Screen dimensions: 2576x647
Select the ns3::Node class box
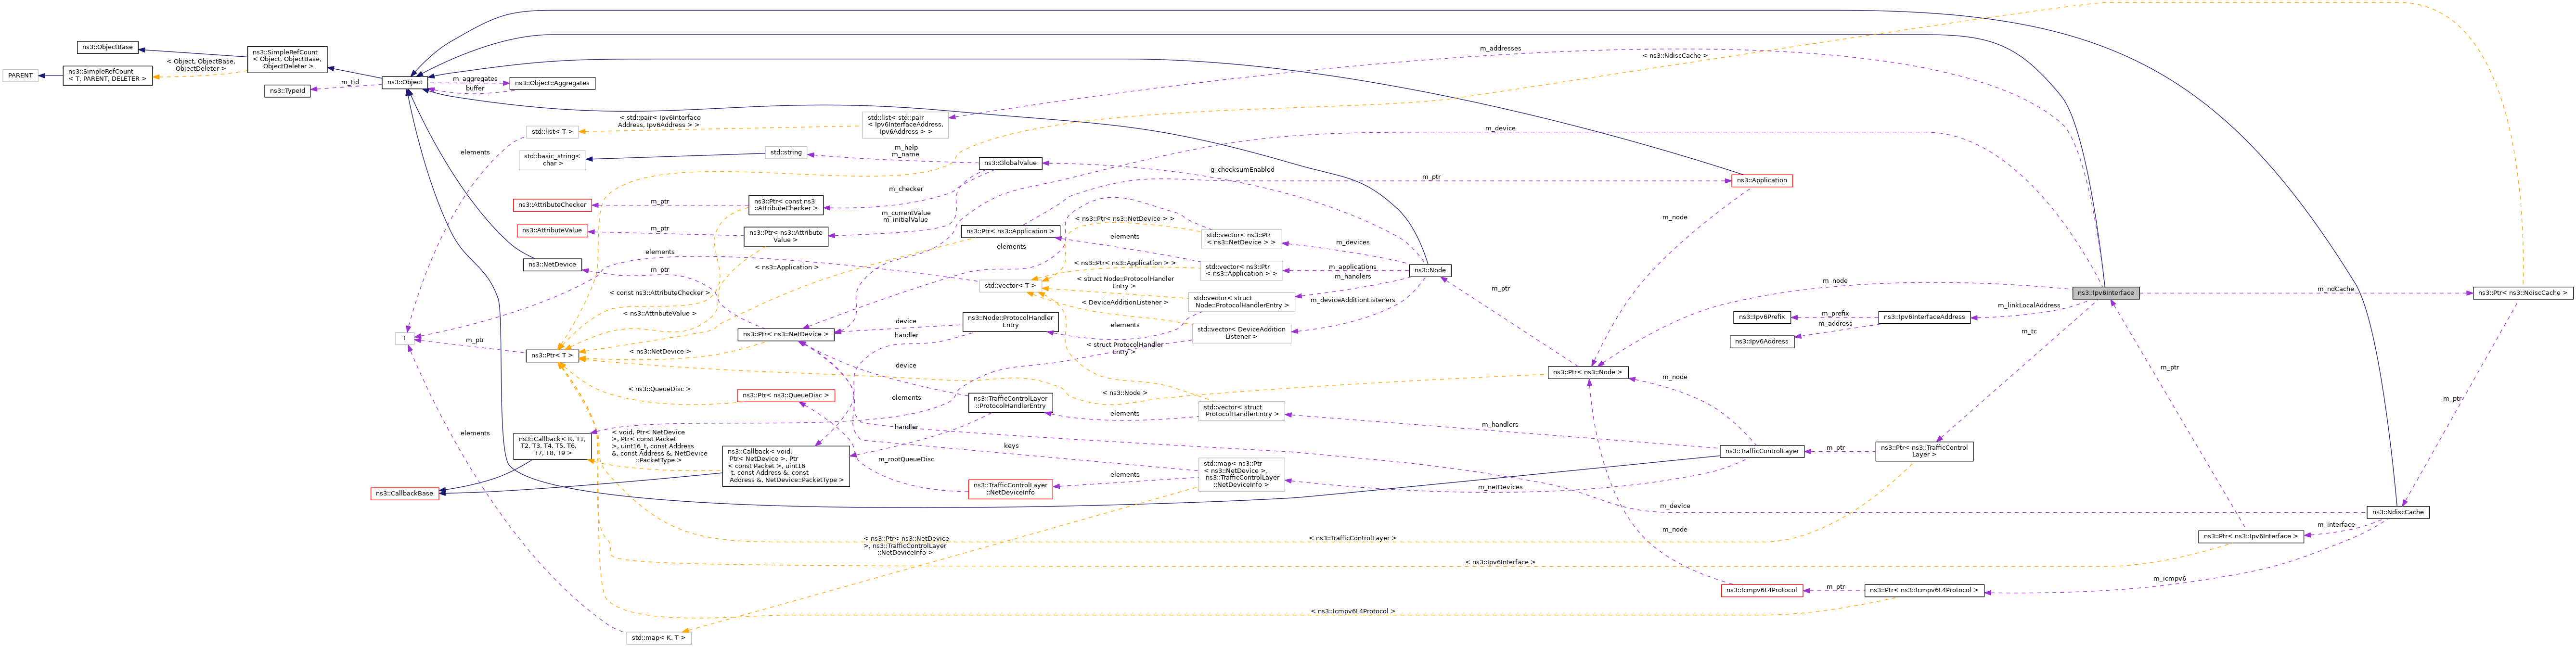1430,270
